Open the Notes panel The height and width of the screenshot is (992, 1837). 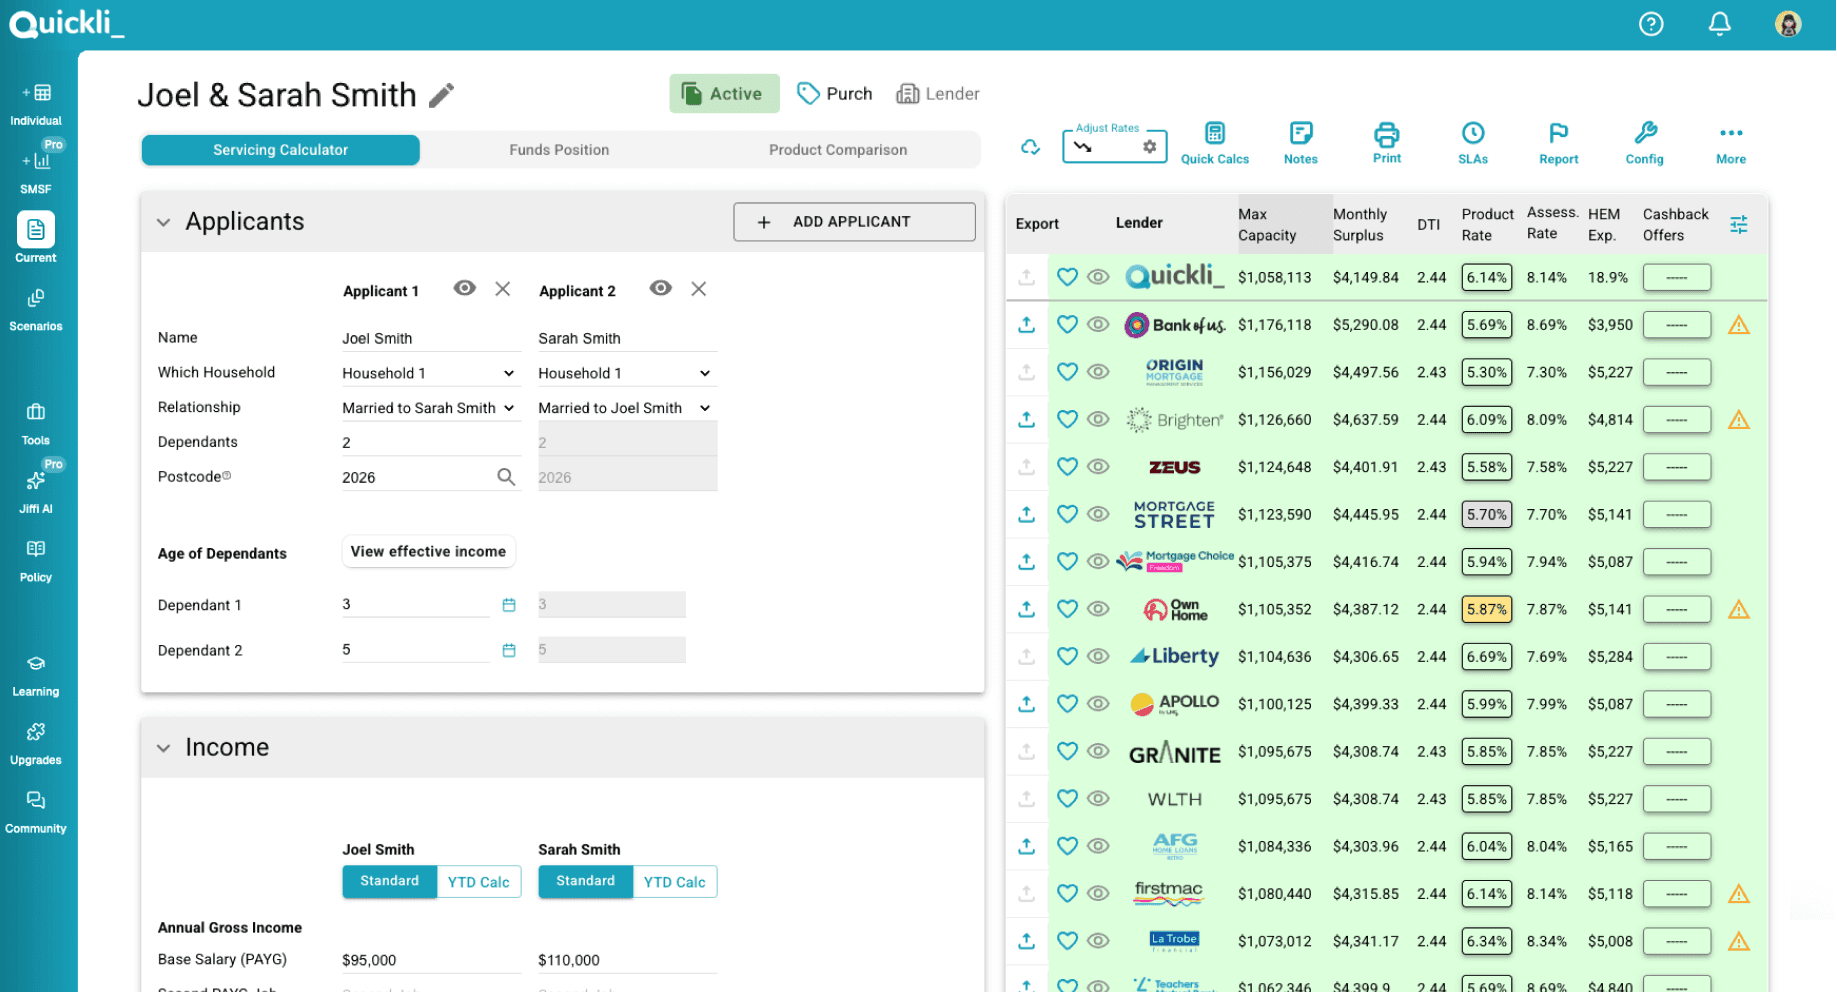(x=1300, y=142)
